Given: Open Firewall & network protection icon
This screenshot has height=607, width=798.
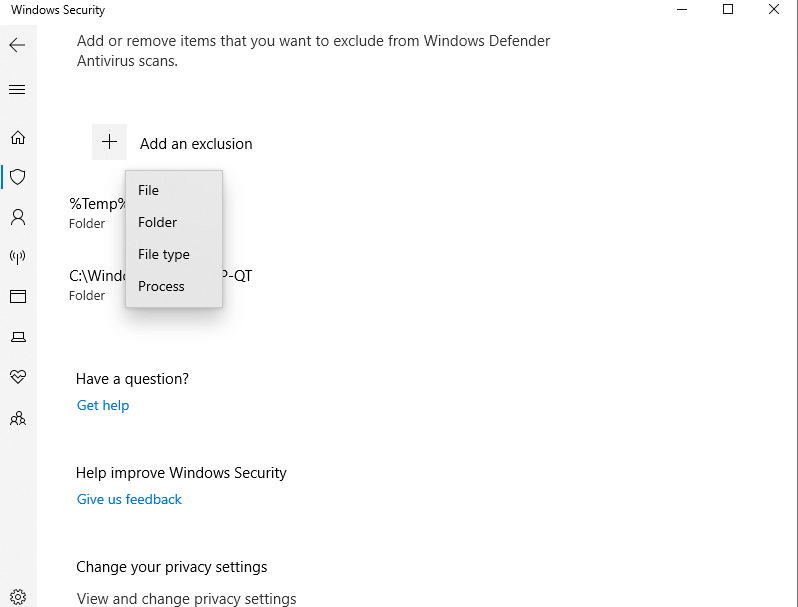Looking at the screenshot, I should [17, 257].
